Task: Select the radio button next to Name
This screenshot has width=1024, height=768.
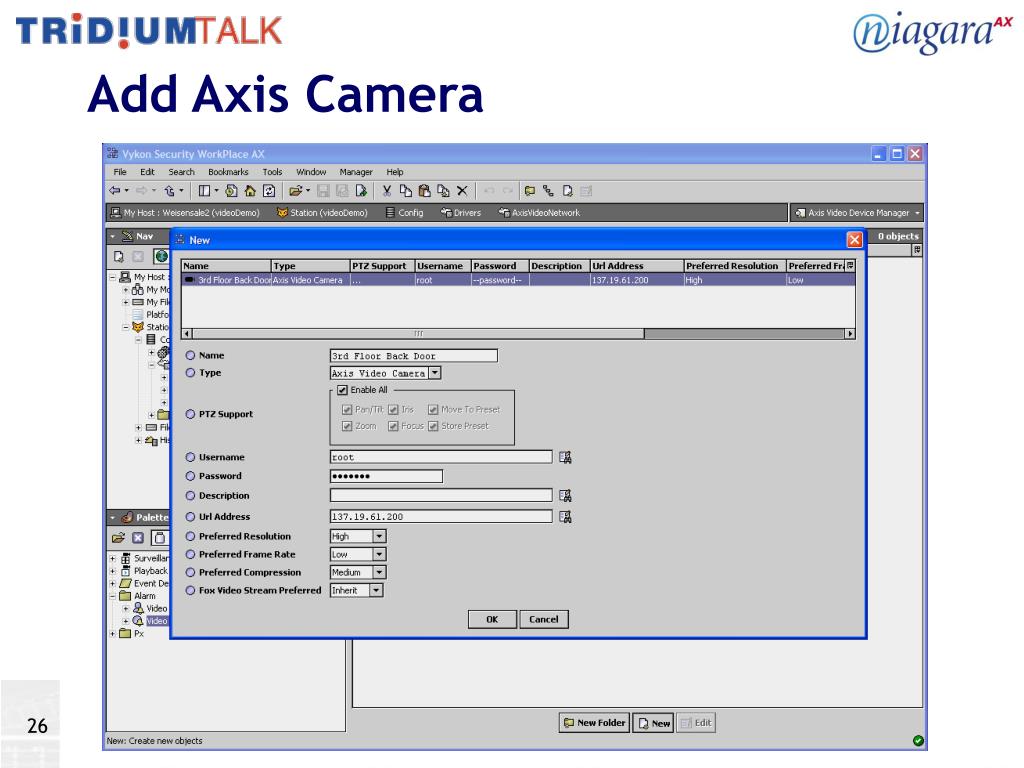Action: pyautogui.click(x=190, y=355)
